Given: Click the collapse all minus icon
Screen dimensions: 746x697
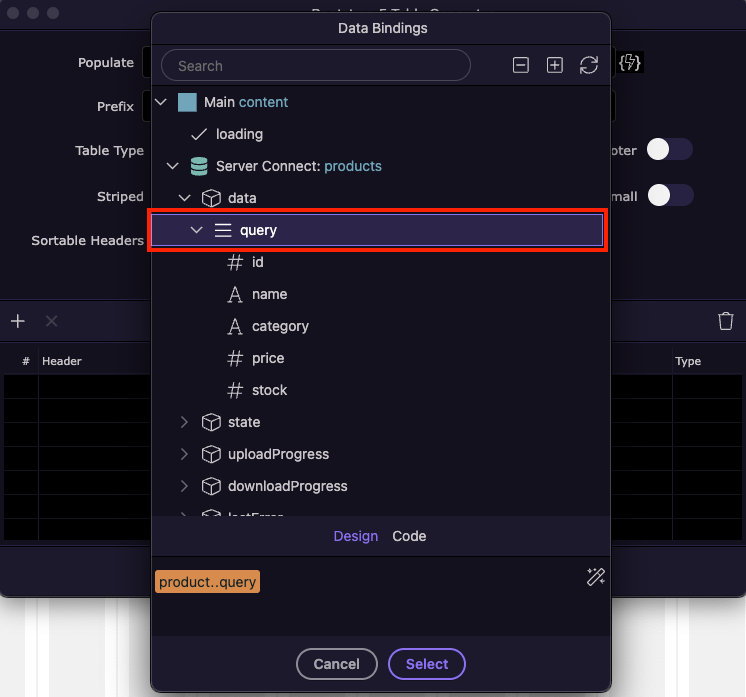Looking at the screenshot, I should click(520, 65).
